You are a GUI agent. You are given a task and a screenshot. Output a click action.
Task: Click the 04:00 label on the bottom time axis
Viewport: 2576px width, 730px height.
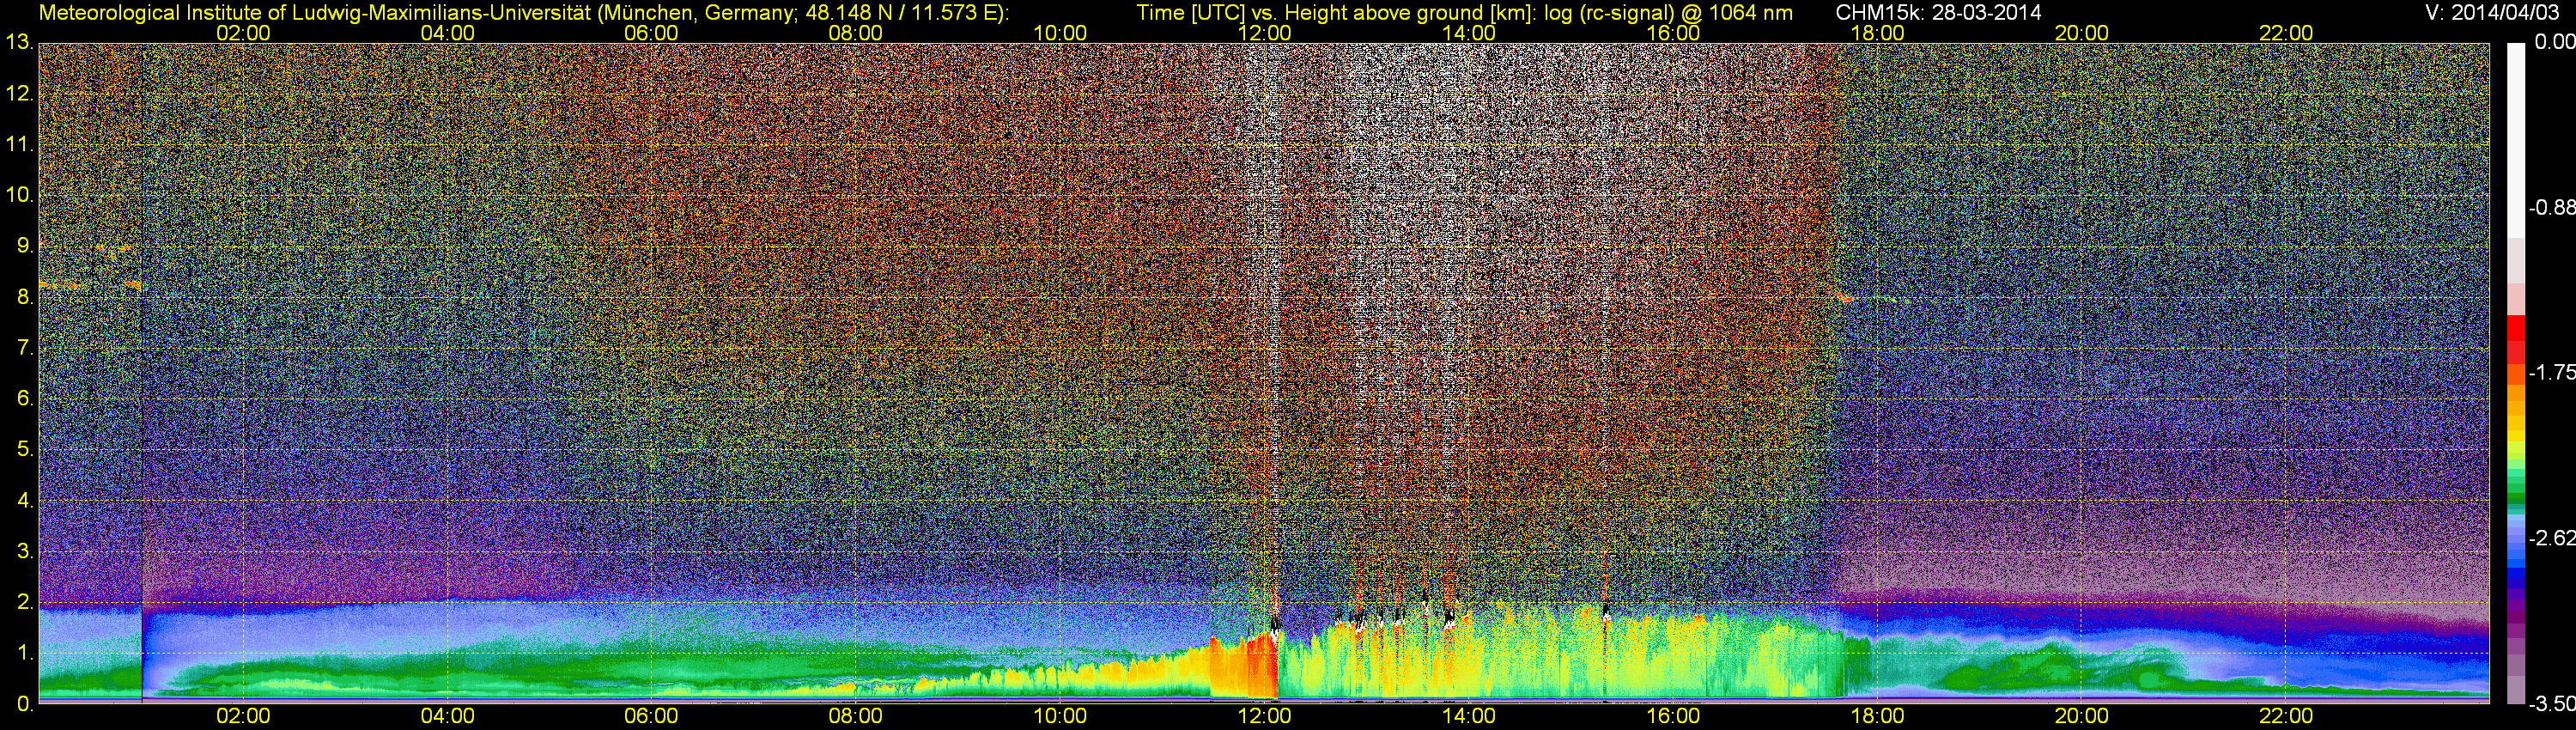click(447, 716)
